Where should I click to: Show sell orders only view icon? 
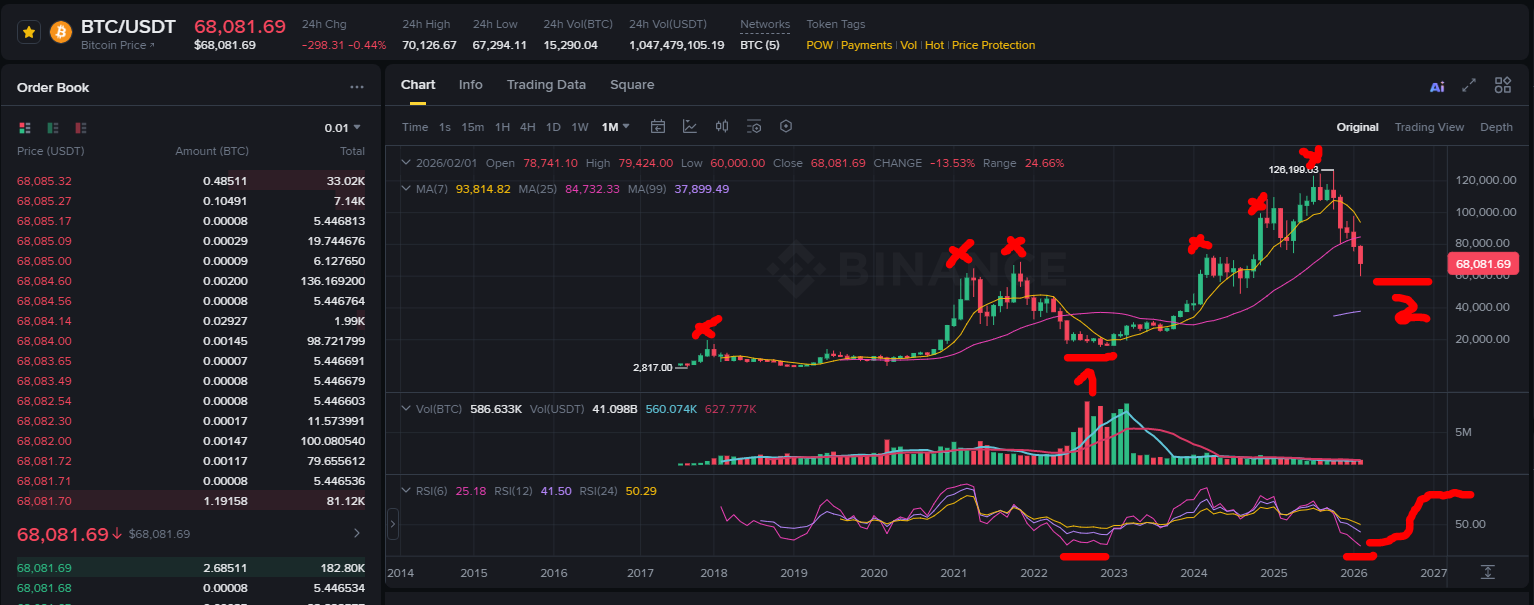click(81, 128)
